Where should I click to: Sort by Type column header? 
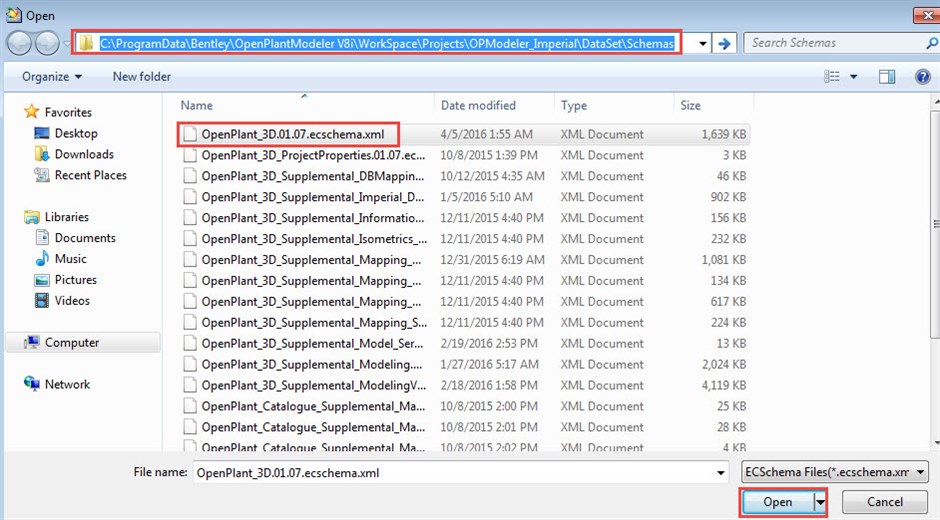(x=574, y=106)
